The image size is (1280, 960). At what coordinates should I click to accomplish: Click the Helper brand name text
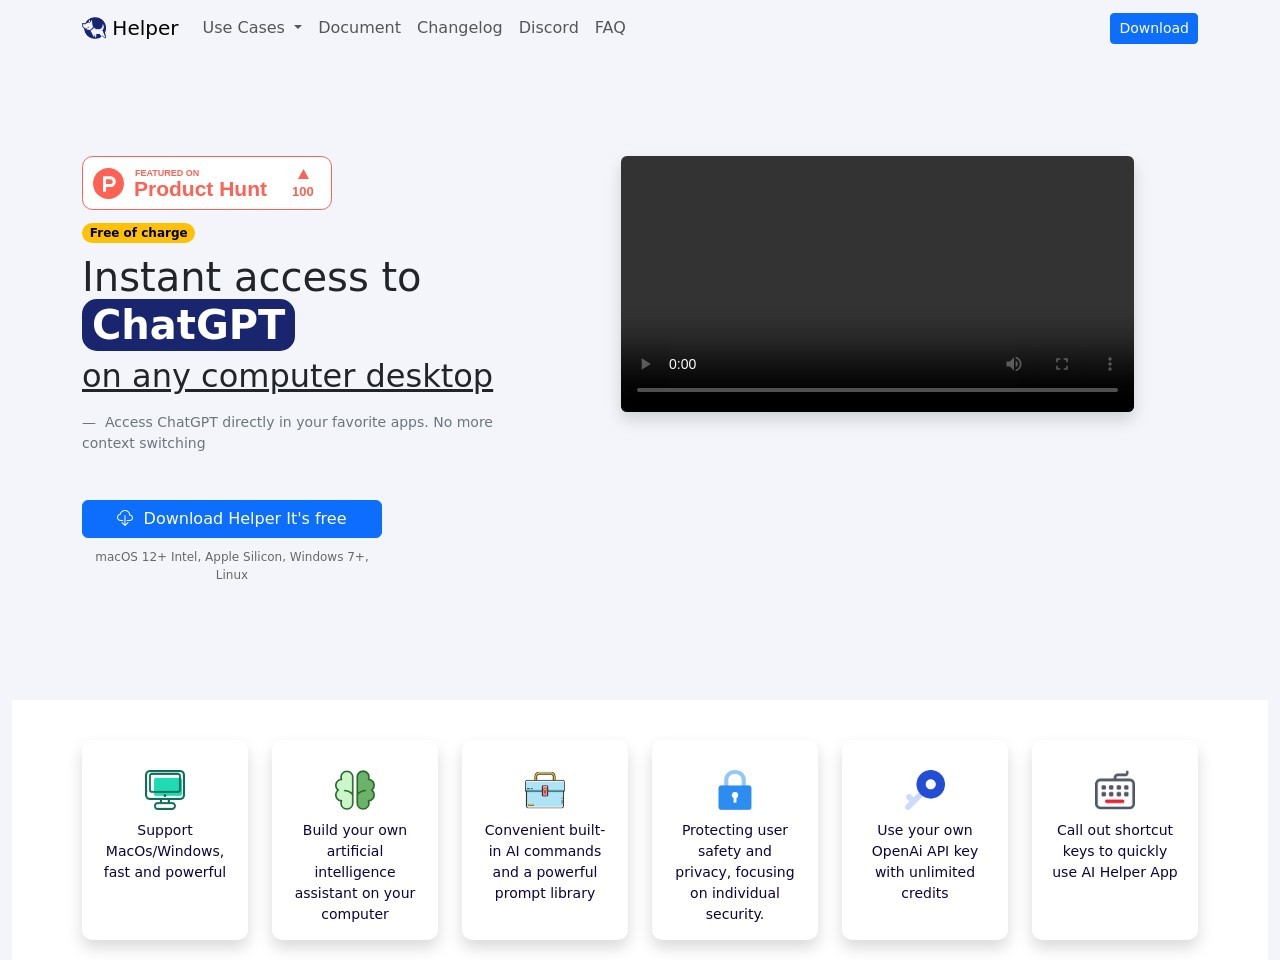[x=145, y=28]
